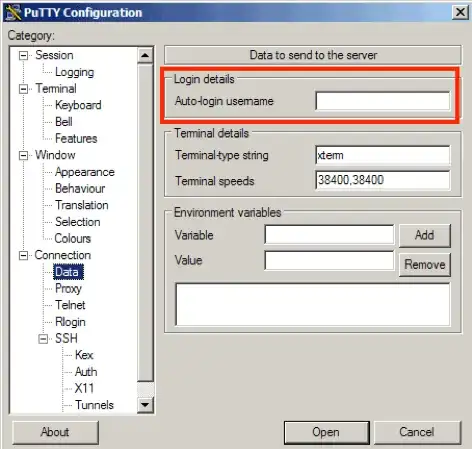Select the Window category

click(x=55, y=155)
